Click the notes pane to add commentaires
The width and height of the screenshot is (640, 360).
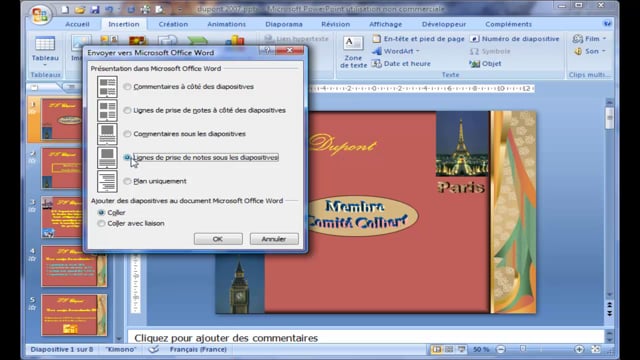[x=365, y=338]
